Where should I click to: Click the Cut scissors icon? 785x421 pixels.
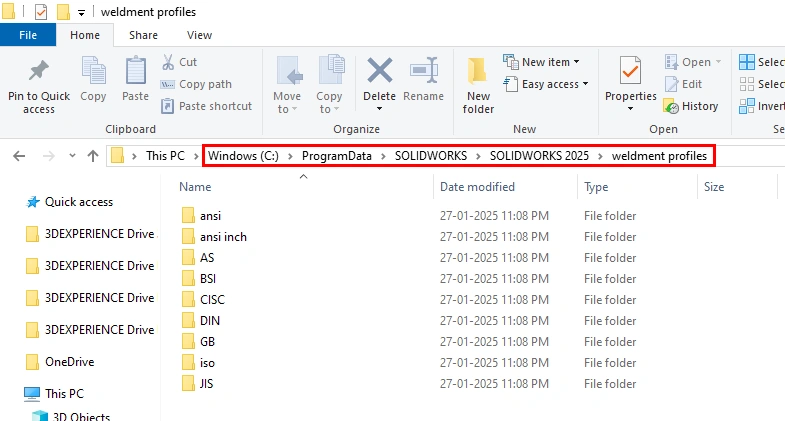click(168, 62)
